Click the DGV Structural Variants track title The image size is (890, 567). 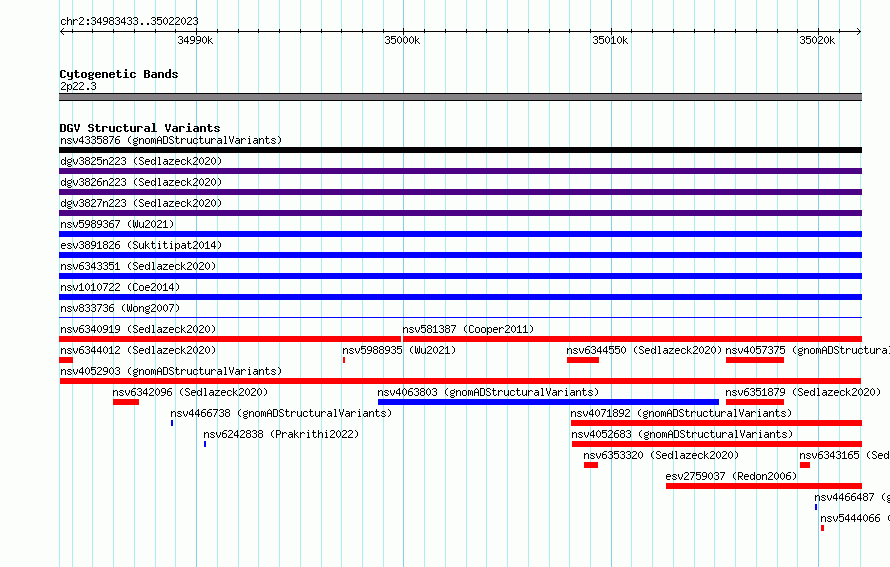140,128
